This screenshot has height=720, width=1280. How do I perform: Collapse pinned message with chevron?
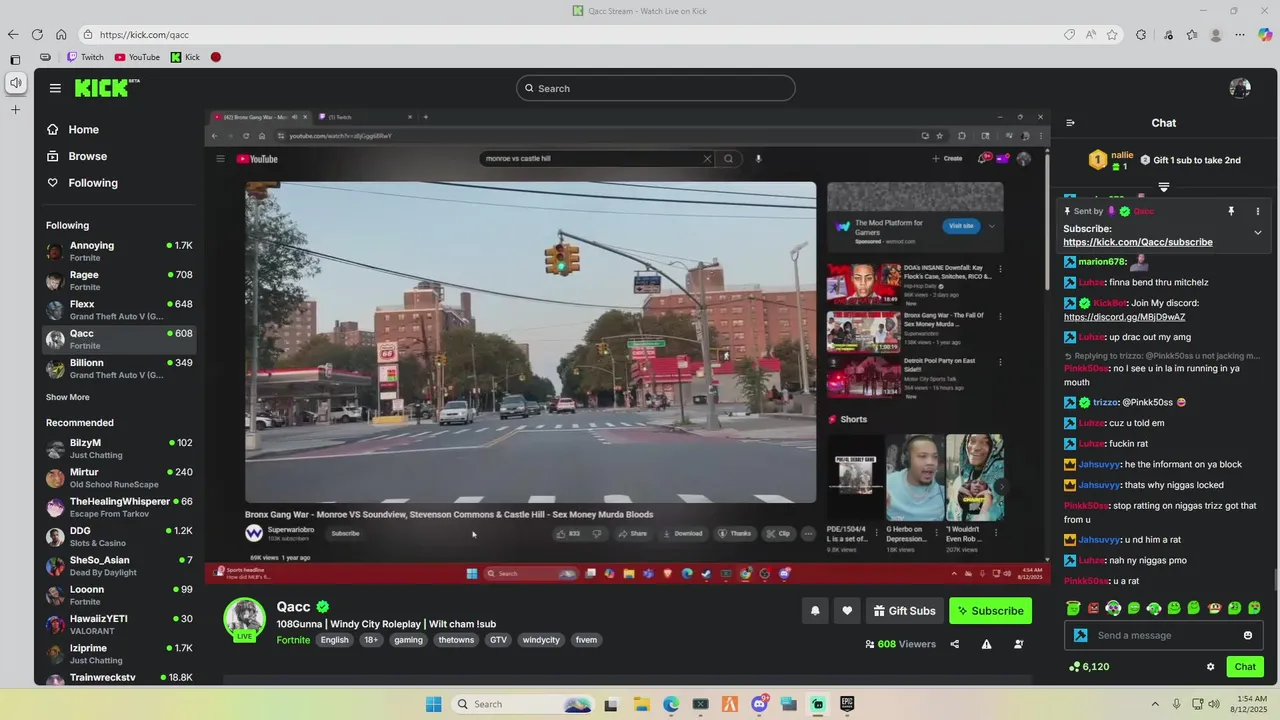point(1258,232)
